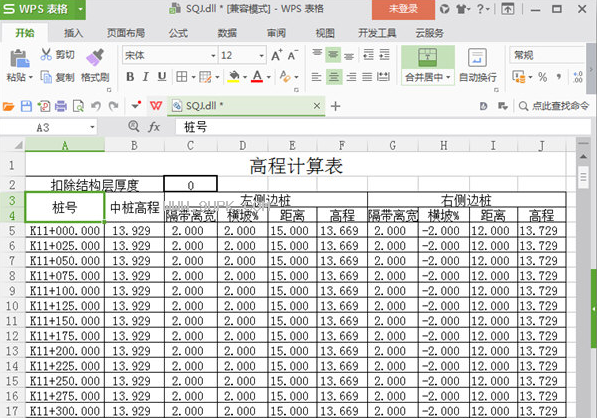Switch to the 公式 tab
Screen dimensions: 597x418
coord(178,33)
